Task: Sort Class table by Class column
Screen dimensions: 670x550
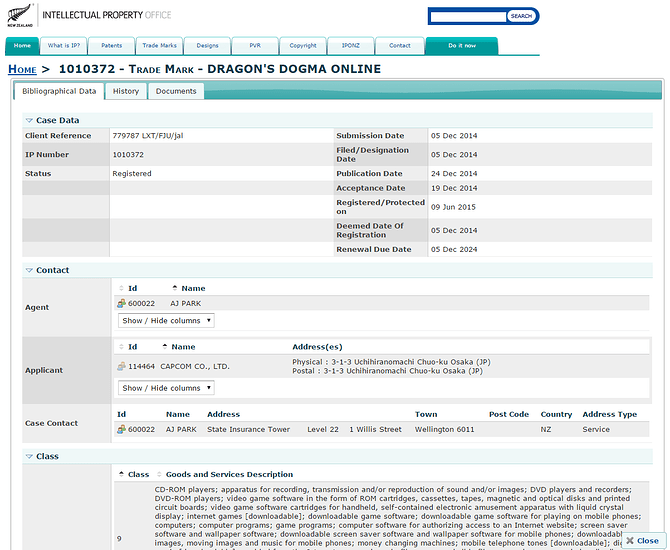Action: point(134,474)
